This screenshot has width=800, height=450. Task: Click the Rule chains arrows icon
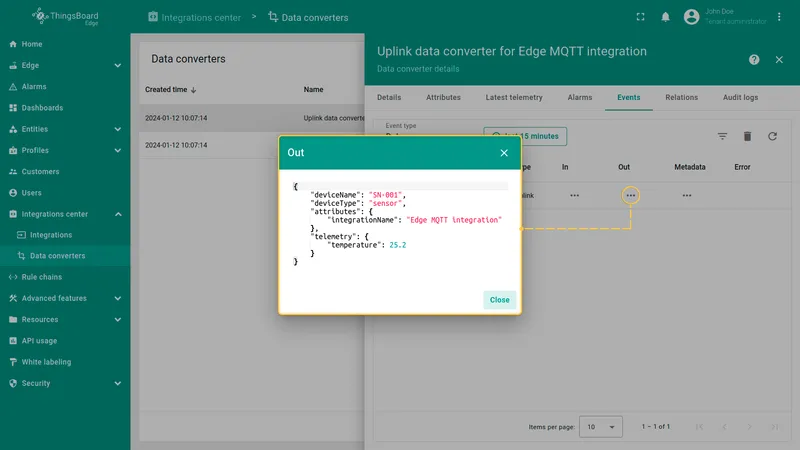click(13, 277)
